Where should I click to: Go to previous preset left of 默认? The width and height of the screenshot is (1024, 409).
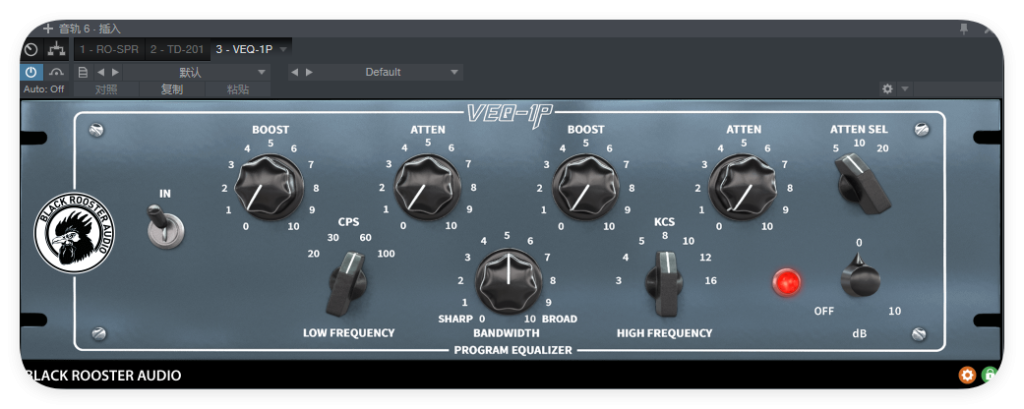tap(101, 72)
